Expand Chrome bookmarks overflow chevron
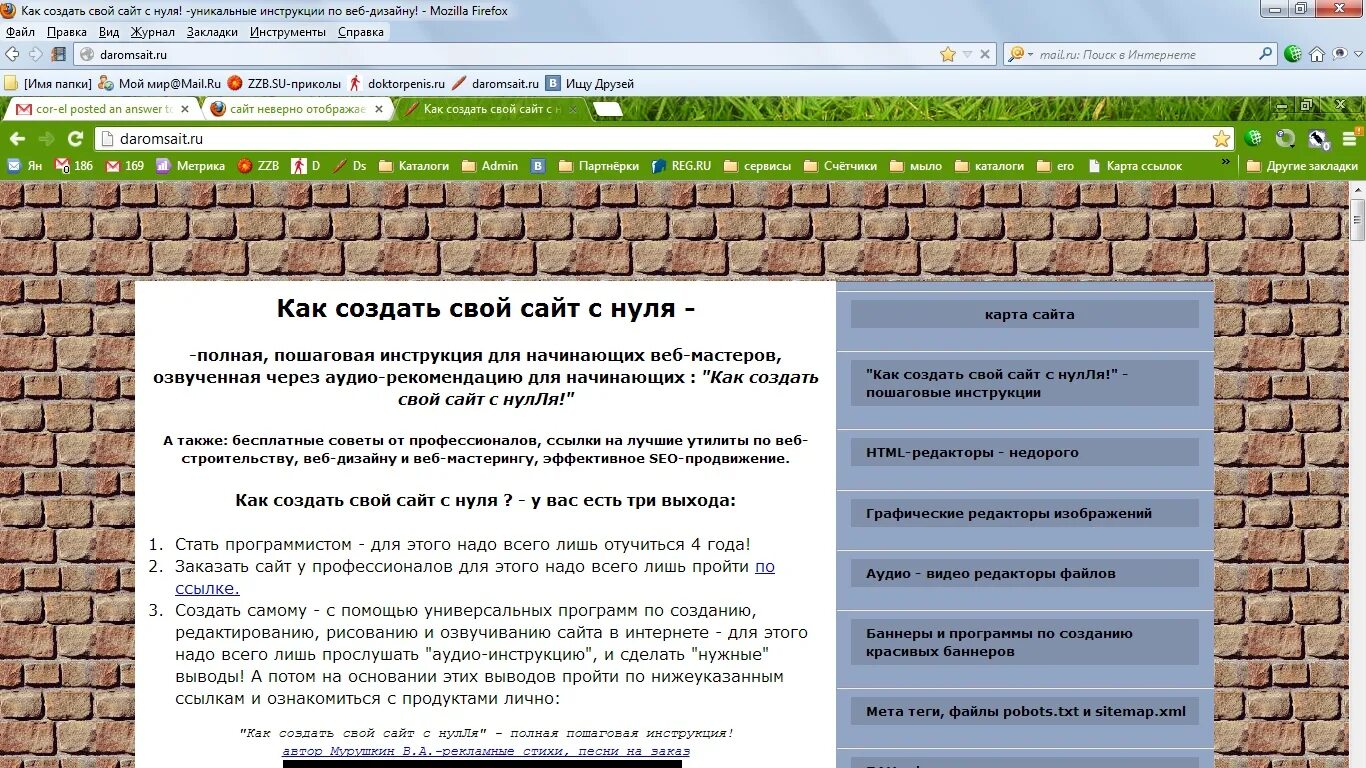Viewport: 1366px width, 768px height. tap(1226, 162)
